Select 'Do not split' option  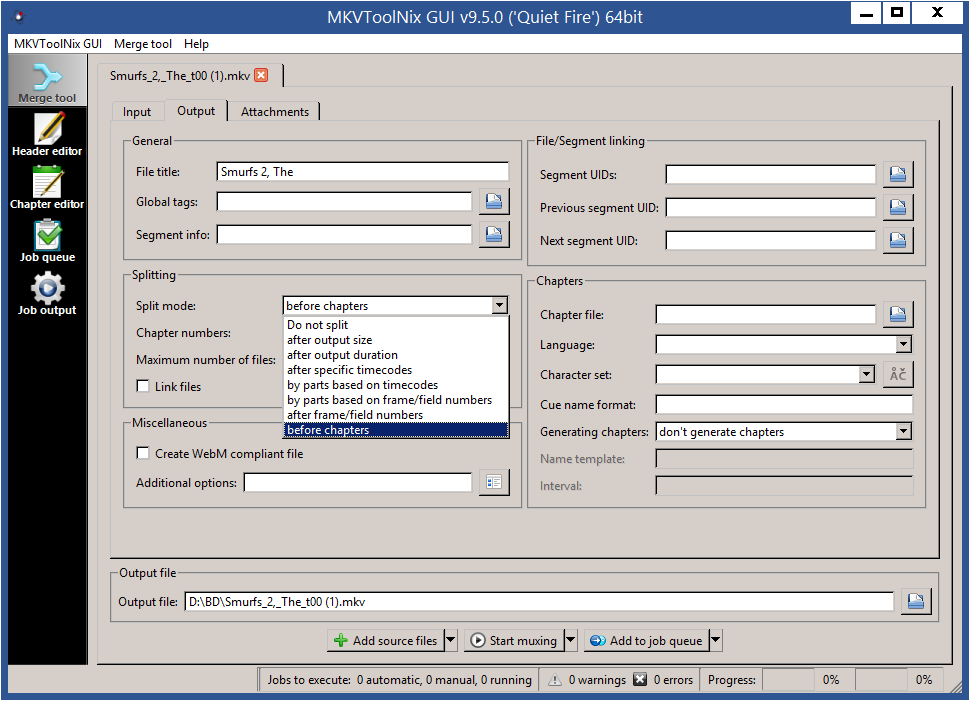pyautogui.click(x=318, y=325)
